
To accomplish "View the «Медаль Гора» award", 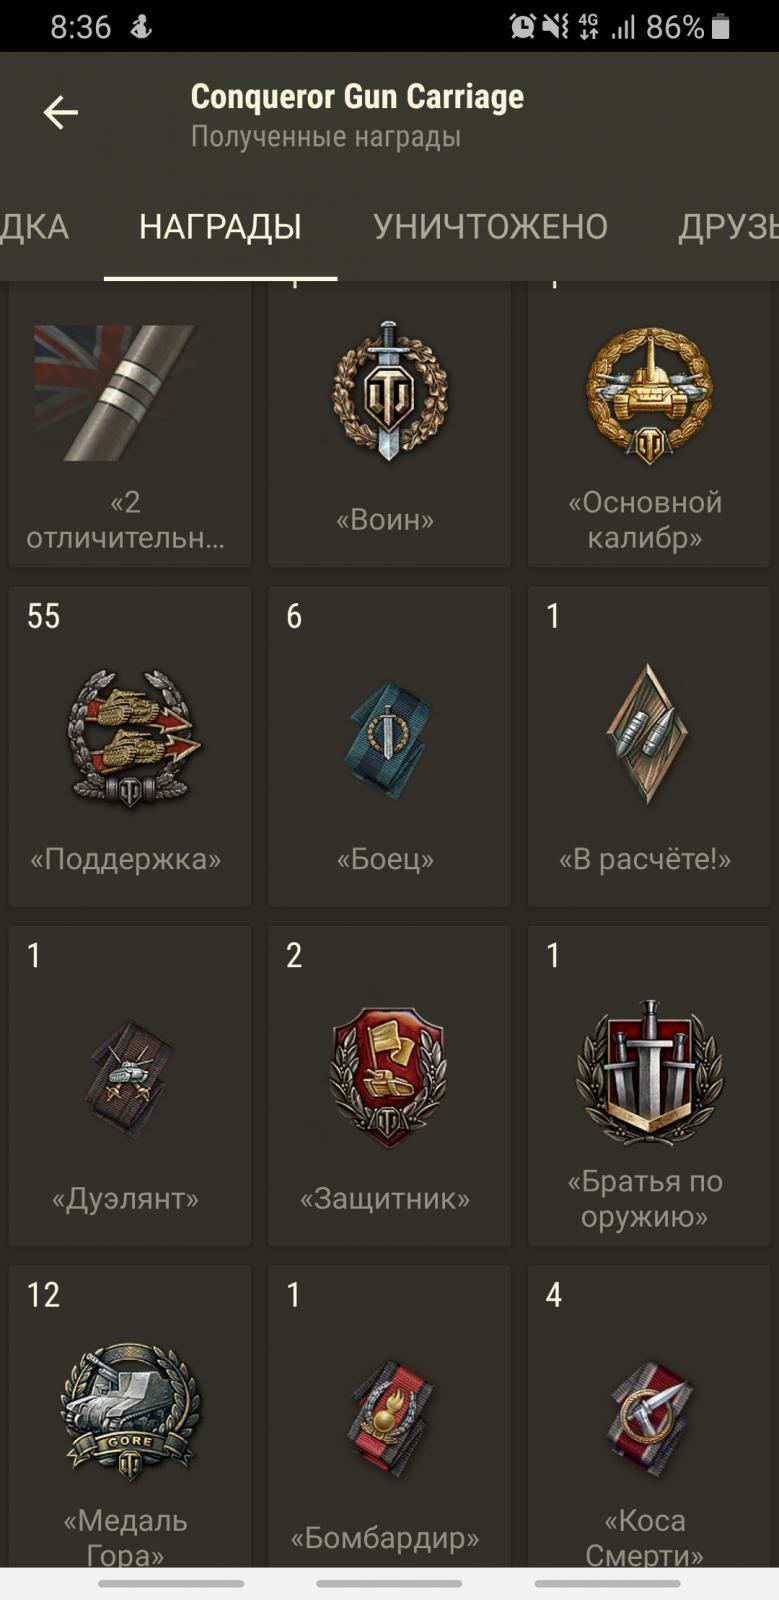I will click(130, 1412).
